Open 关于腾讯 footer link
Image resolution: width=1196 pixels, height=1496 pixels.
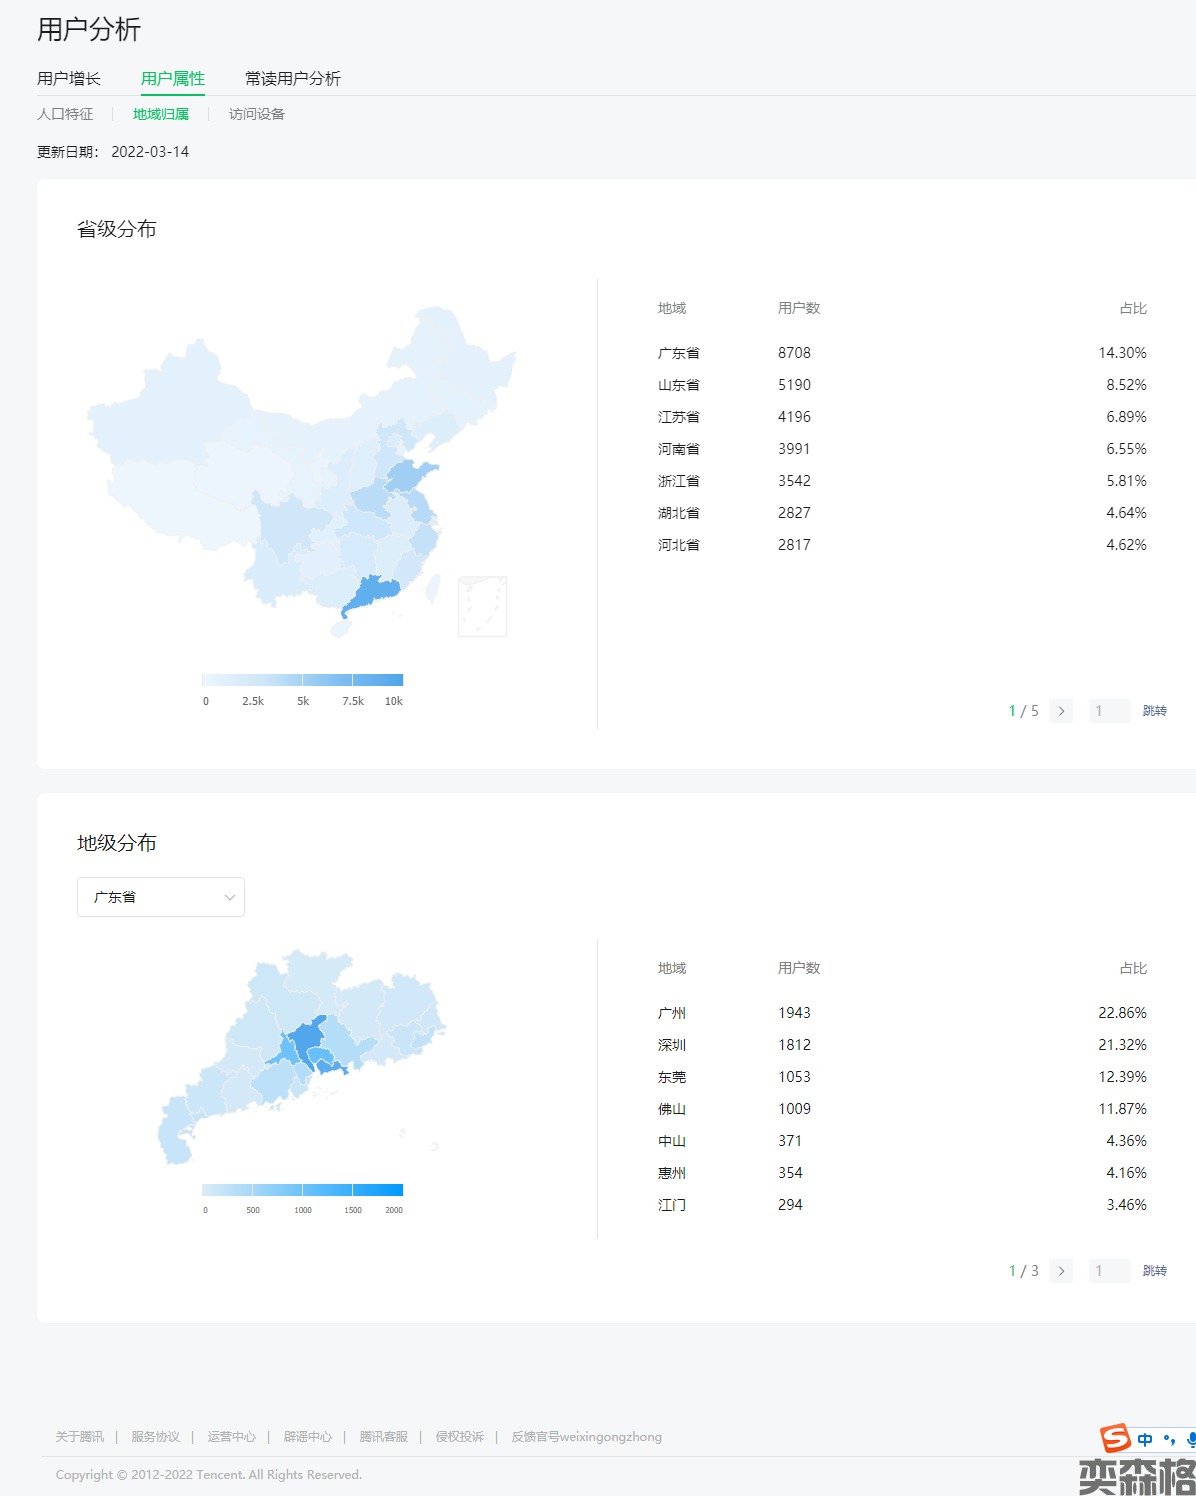[x=80, y=1437]
